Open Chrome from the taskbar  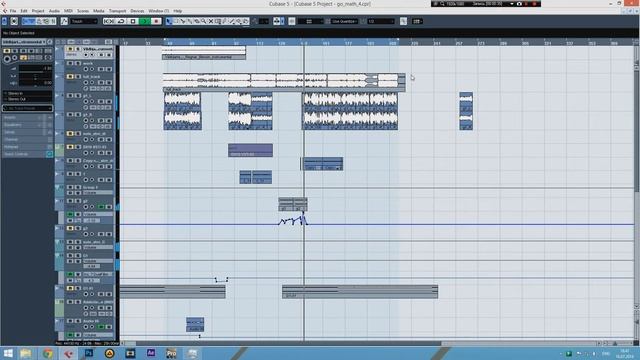[48, 353]
